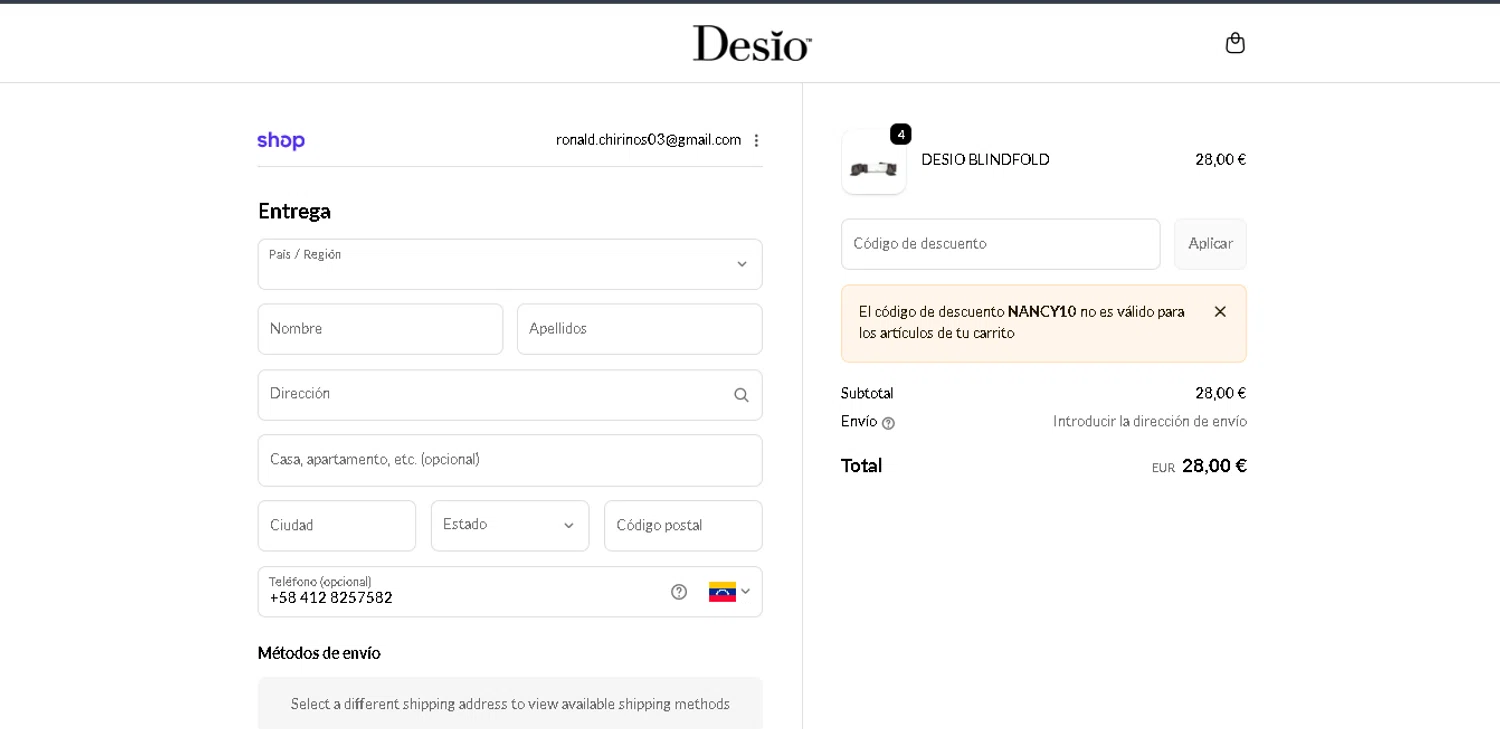Open the Estado dropdown
The width and height of the screenshot is (1500, 729).
pyautogui.click(x=510, y=526)
